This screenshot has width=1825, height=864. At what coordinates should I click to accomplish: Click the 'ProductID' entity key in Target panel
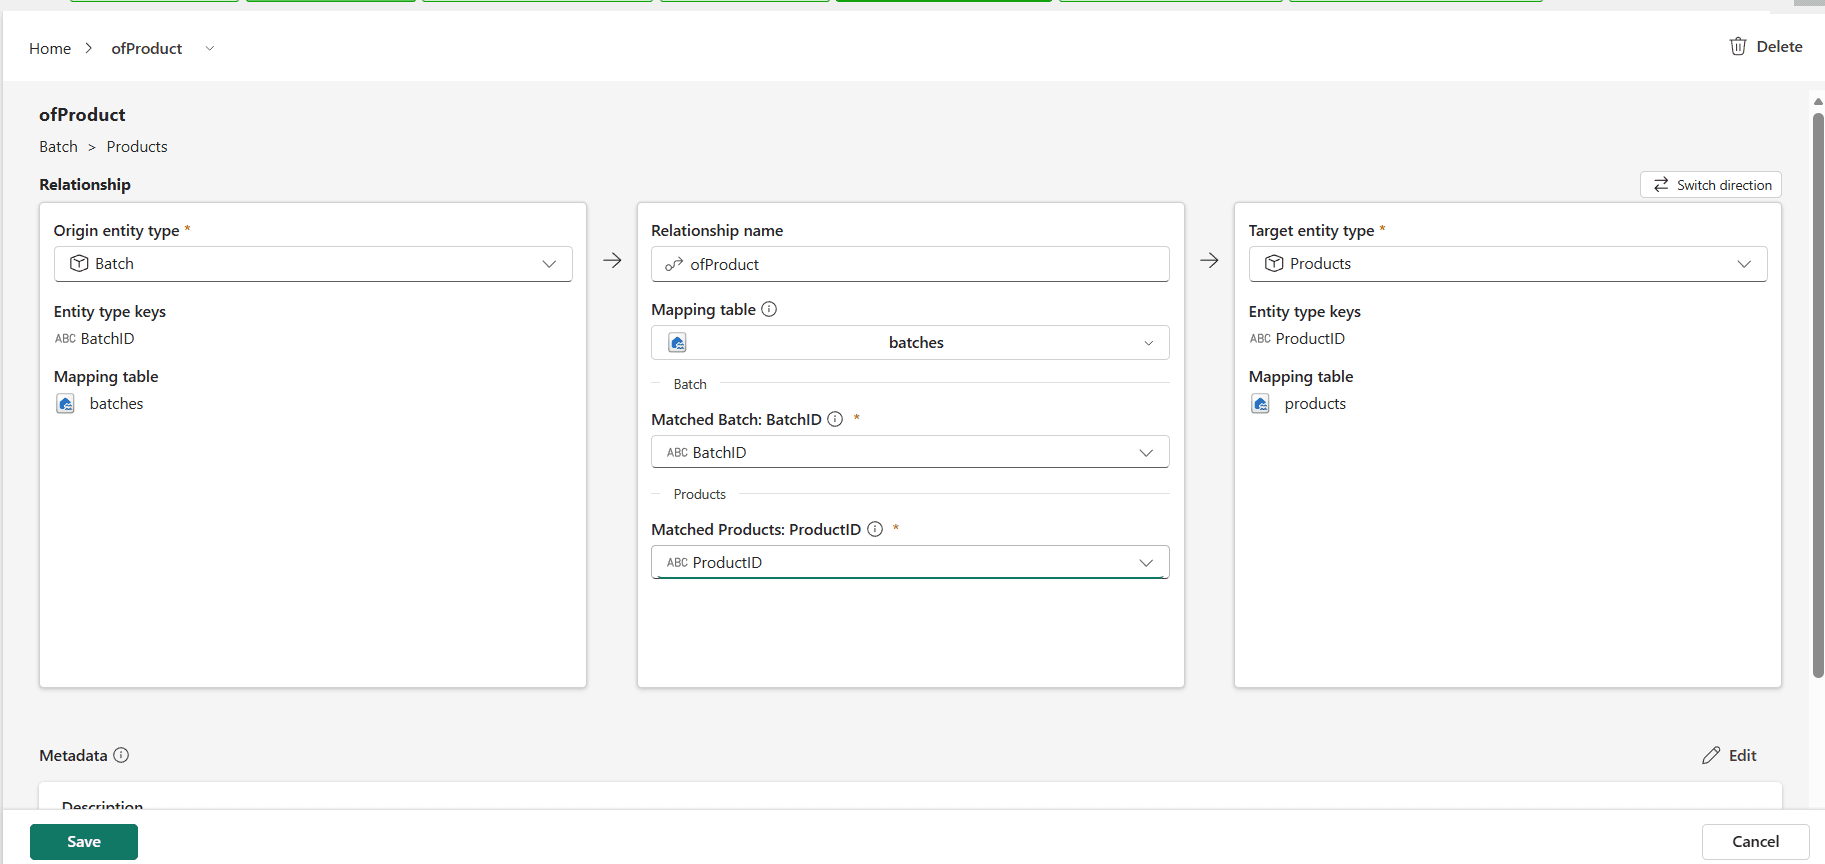click(1310, 339)
